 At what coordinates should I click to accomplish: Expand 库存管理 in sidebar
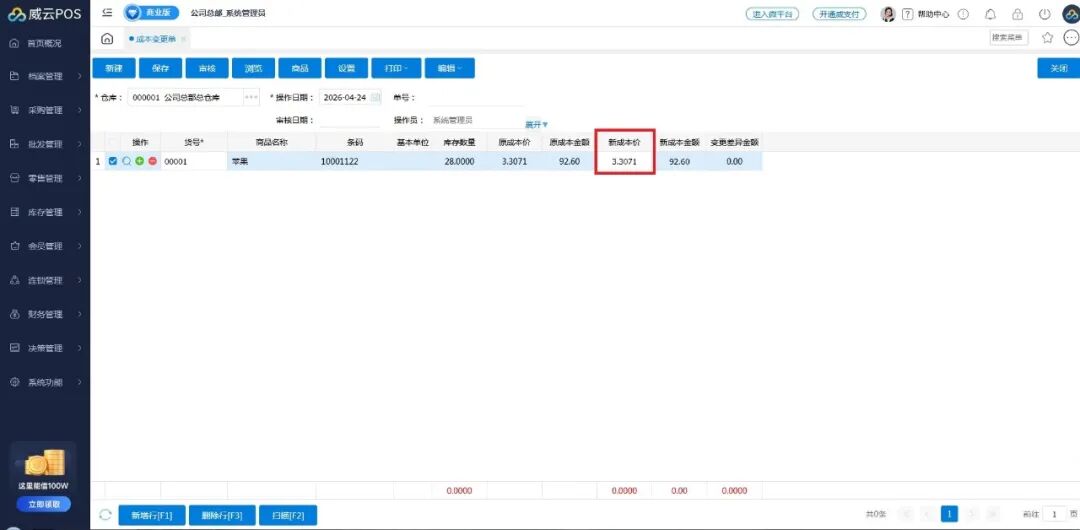point(45,212)
